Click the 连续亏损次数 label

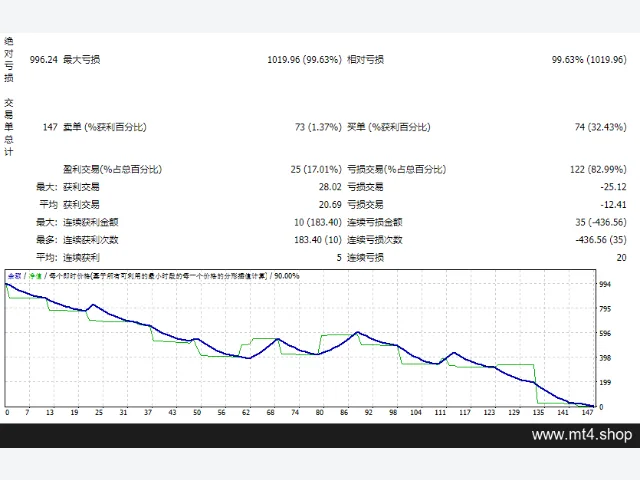[375, 240]
